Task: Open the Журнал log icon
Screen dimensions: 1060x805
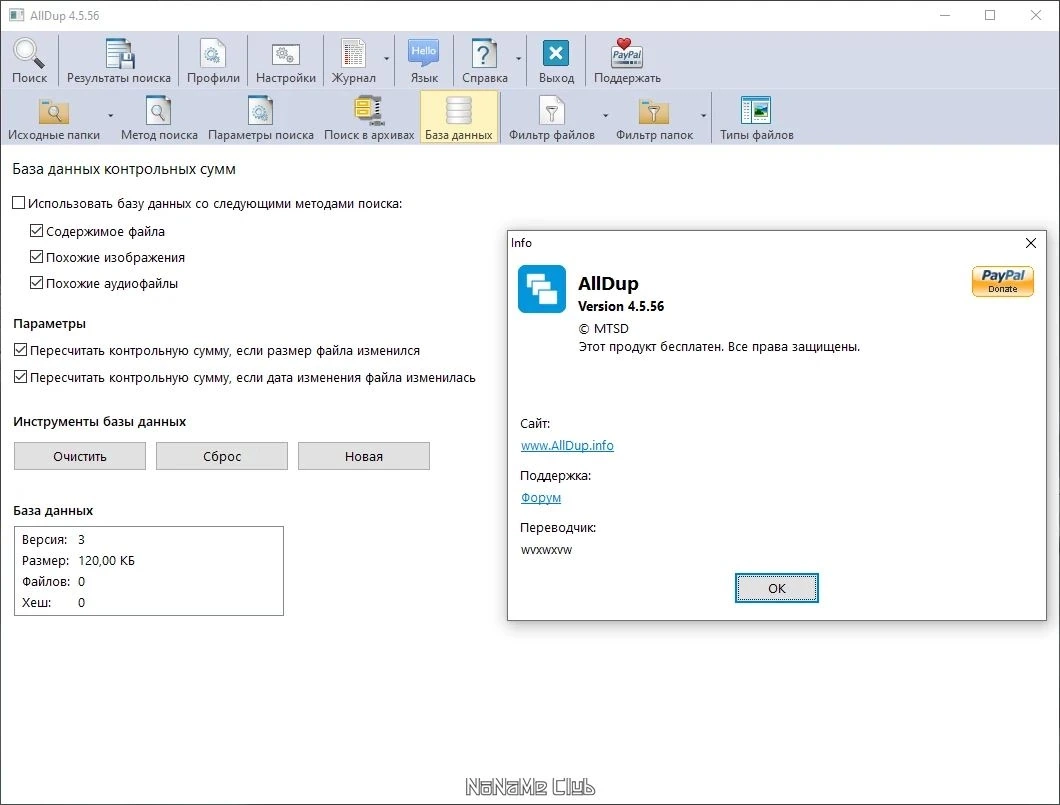Action: pyautogui.click(x=353, y=53)
